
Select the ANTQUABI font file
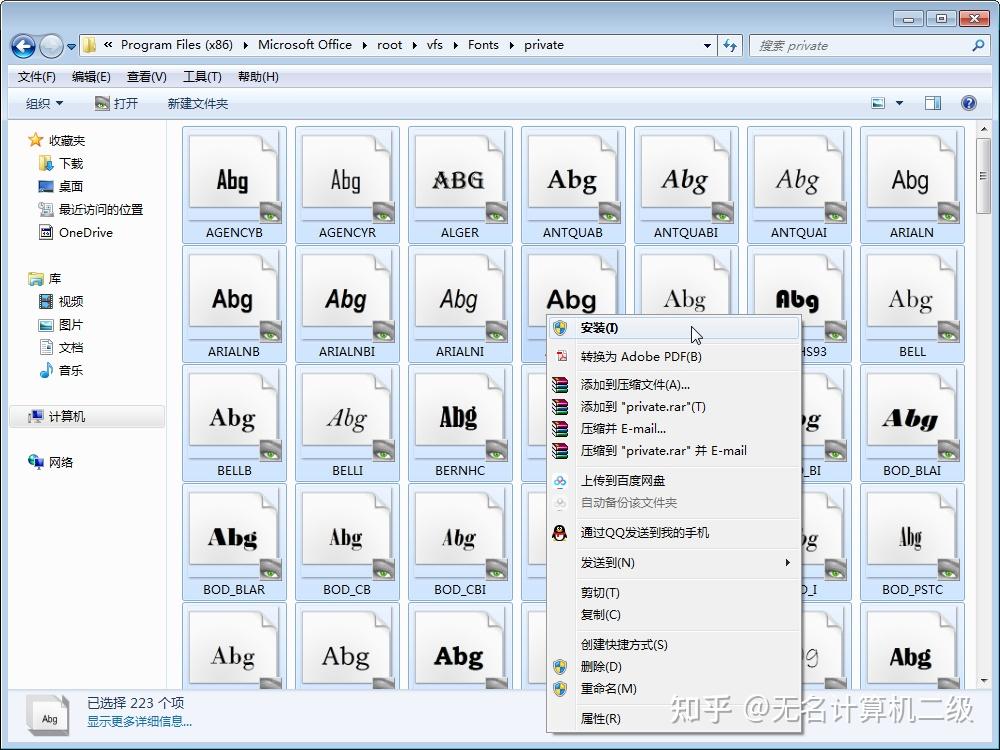coord(686,184)
